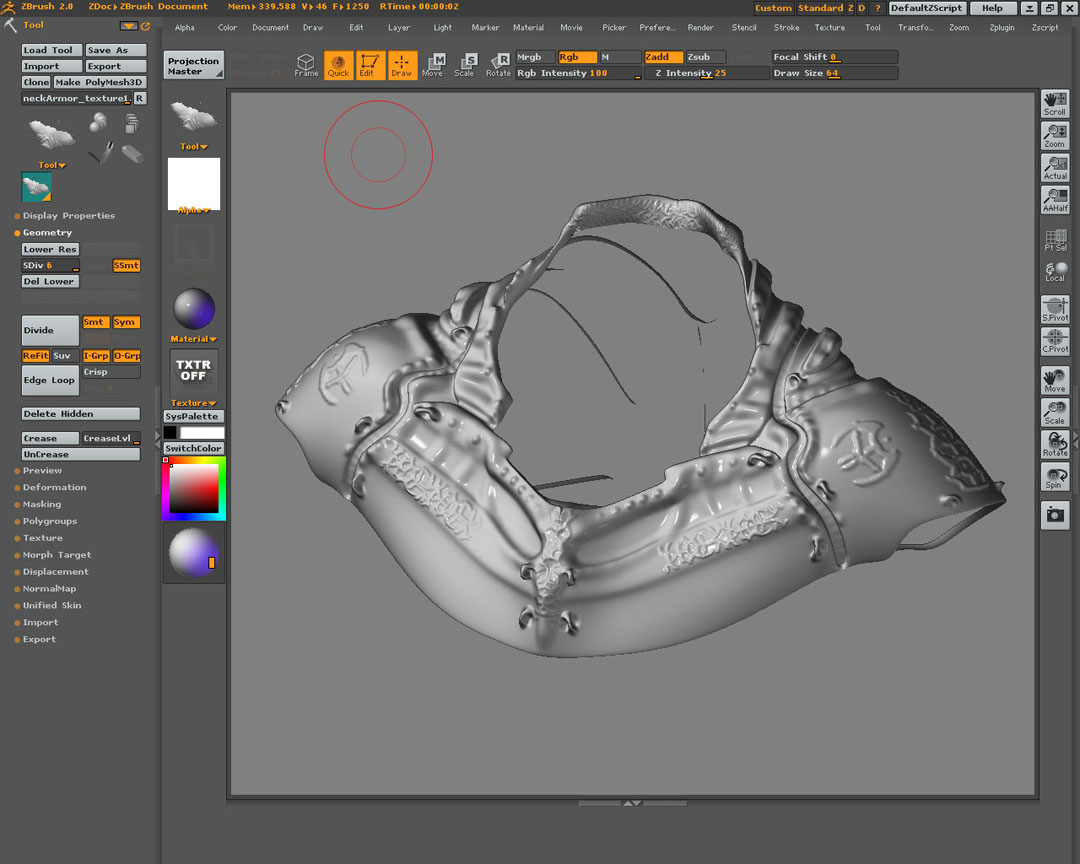Open the Material sphere picker
1080x864 pixels.
[x=194, y=309]
